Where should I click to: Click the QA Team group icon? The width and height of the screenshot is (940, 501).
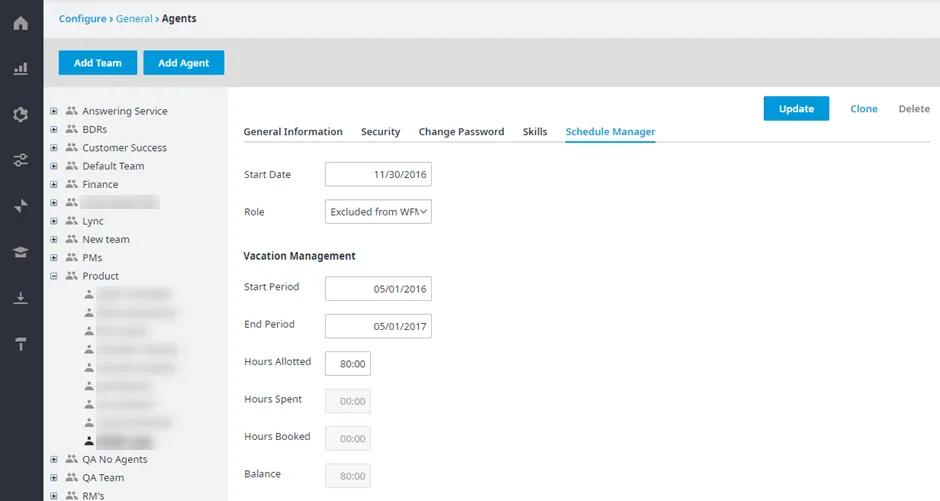point(72,478)
